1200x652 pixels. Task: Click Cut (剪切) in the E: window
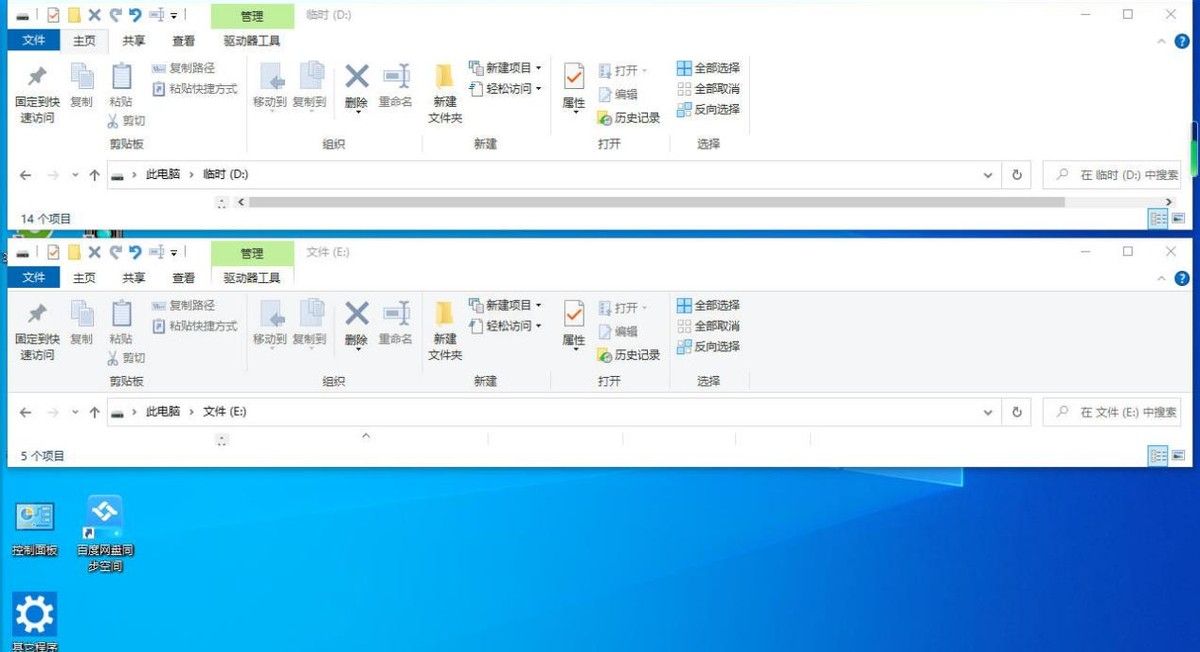[127, 358]
